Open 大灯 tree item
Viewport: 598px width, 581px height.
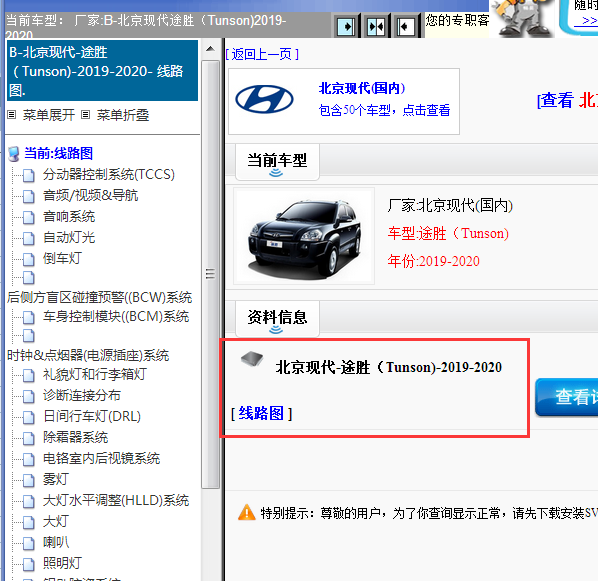pos(56,521)
